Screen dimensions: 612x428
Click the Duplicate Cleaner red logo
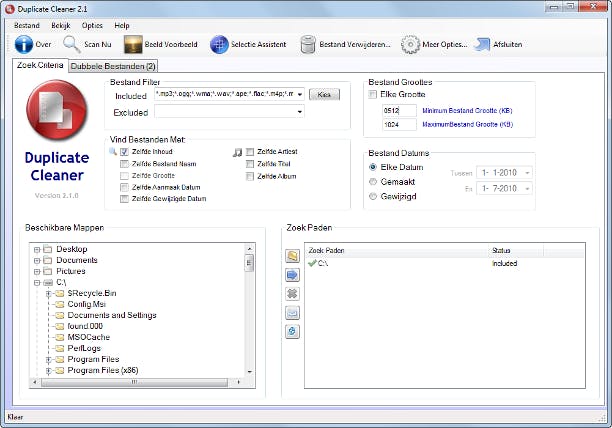coord(57,110)
